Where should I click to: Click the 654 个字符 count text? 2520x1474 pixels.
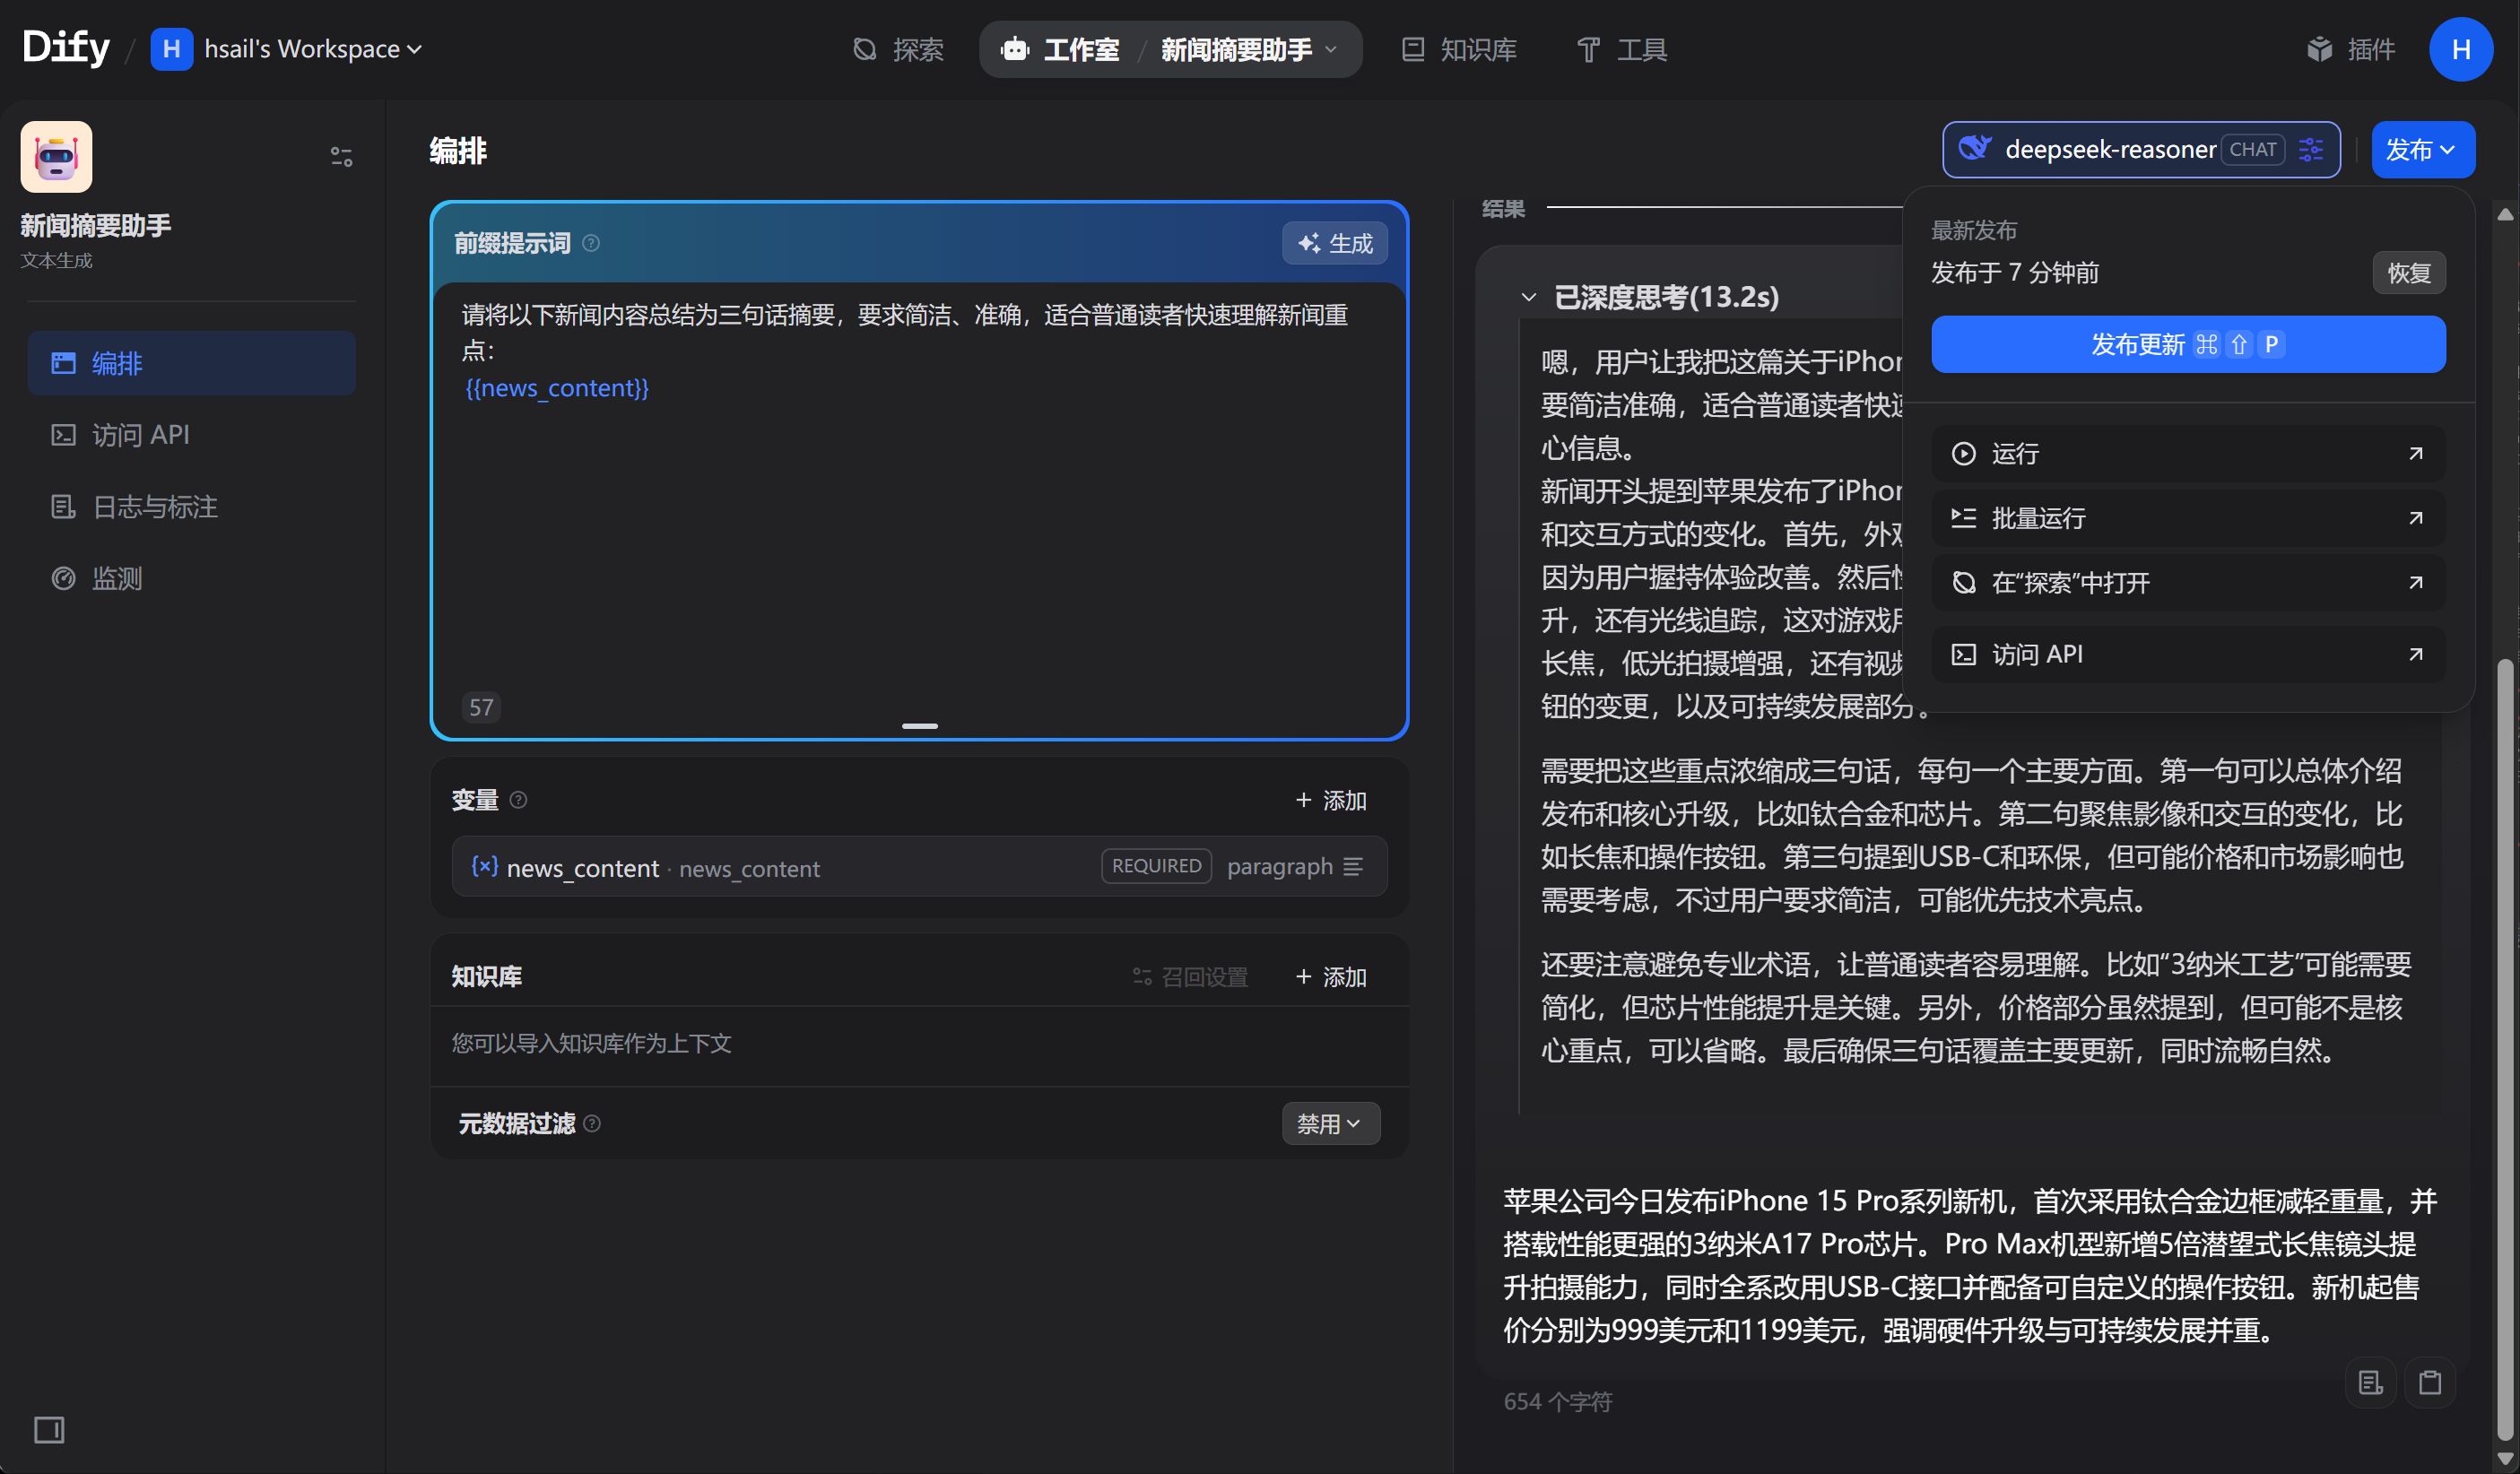click(x=1558, y=1402)
